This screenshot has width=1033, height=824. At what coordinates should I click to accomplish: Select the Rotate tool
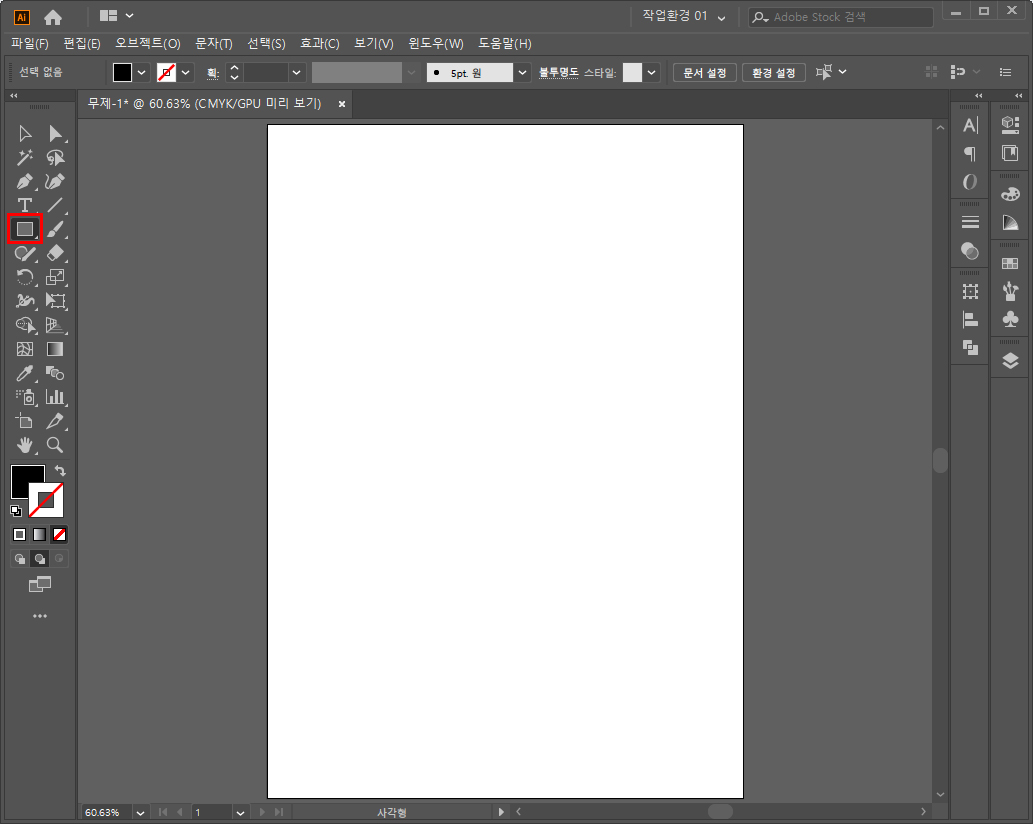[25, 277]
